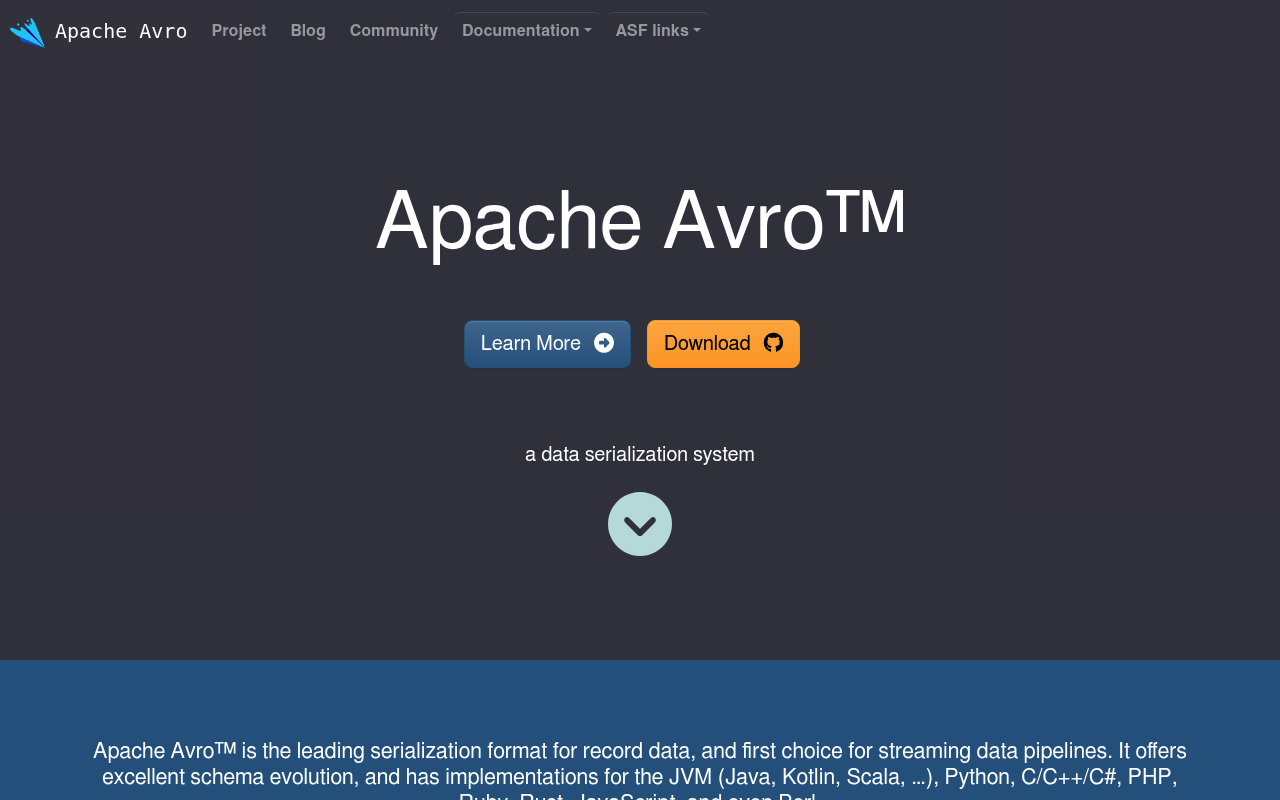Click the 'a data serialization system' tagline

pyautogui.click(x=640, y=454)
